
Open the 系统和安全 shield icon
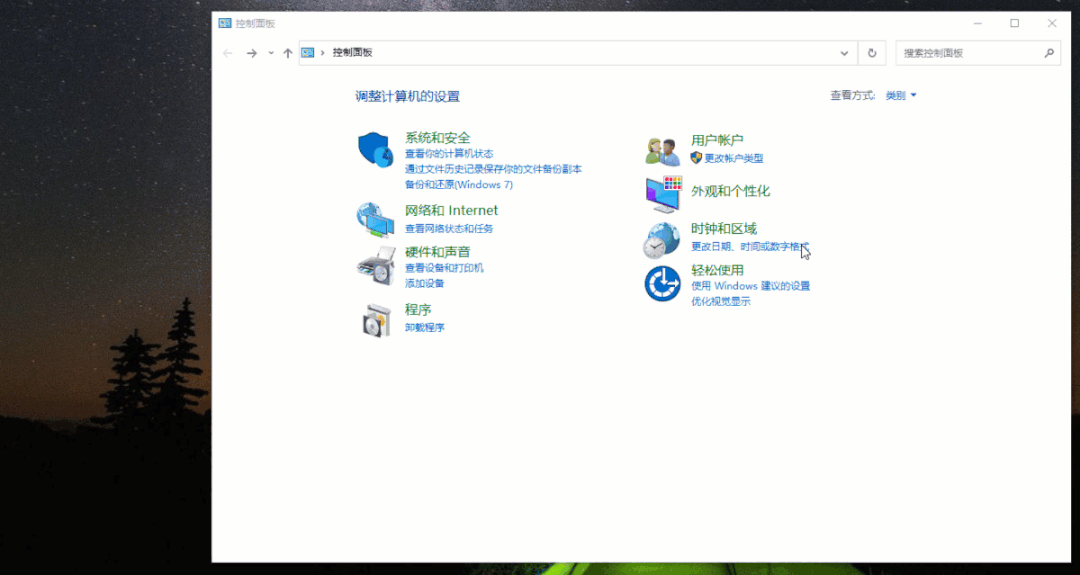coord(375,149)
